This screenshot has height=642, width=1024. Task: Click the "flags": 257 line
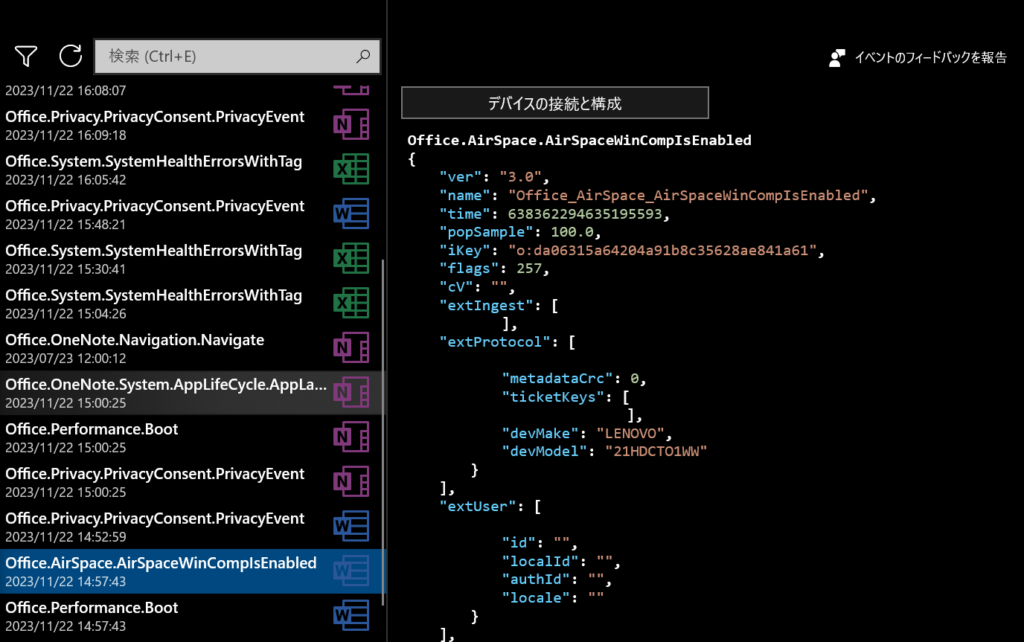(494, 268)
